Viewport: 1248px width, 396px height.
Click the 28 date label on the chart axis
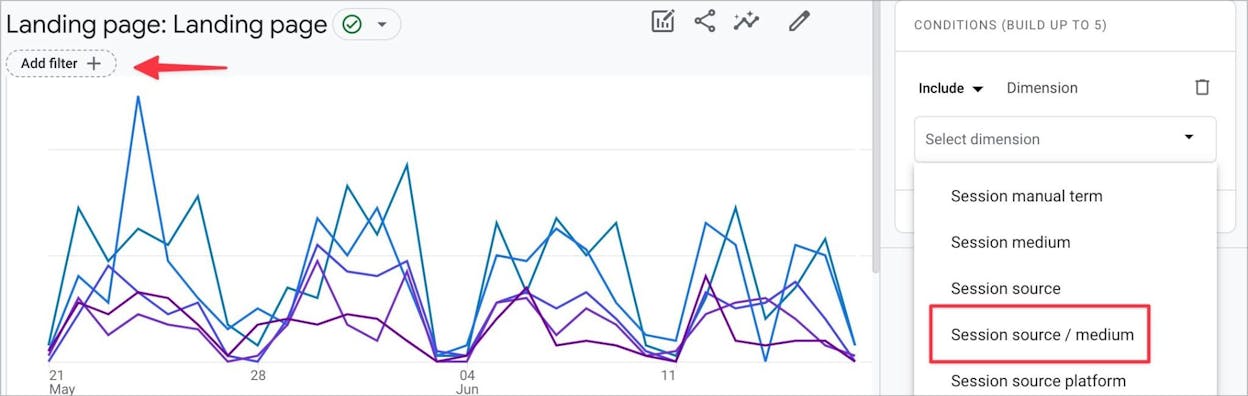(x=258, y=375)
